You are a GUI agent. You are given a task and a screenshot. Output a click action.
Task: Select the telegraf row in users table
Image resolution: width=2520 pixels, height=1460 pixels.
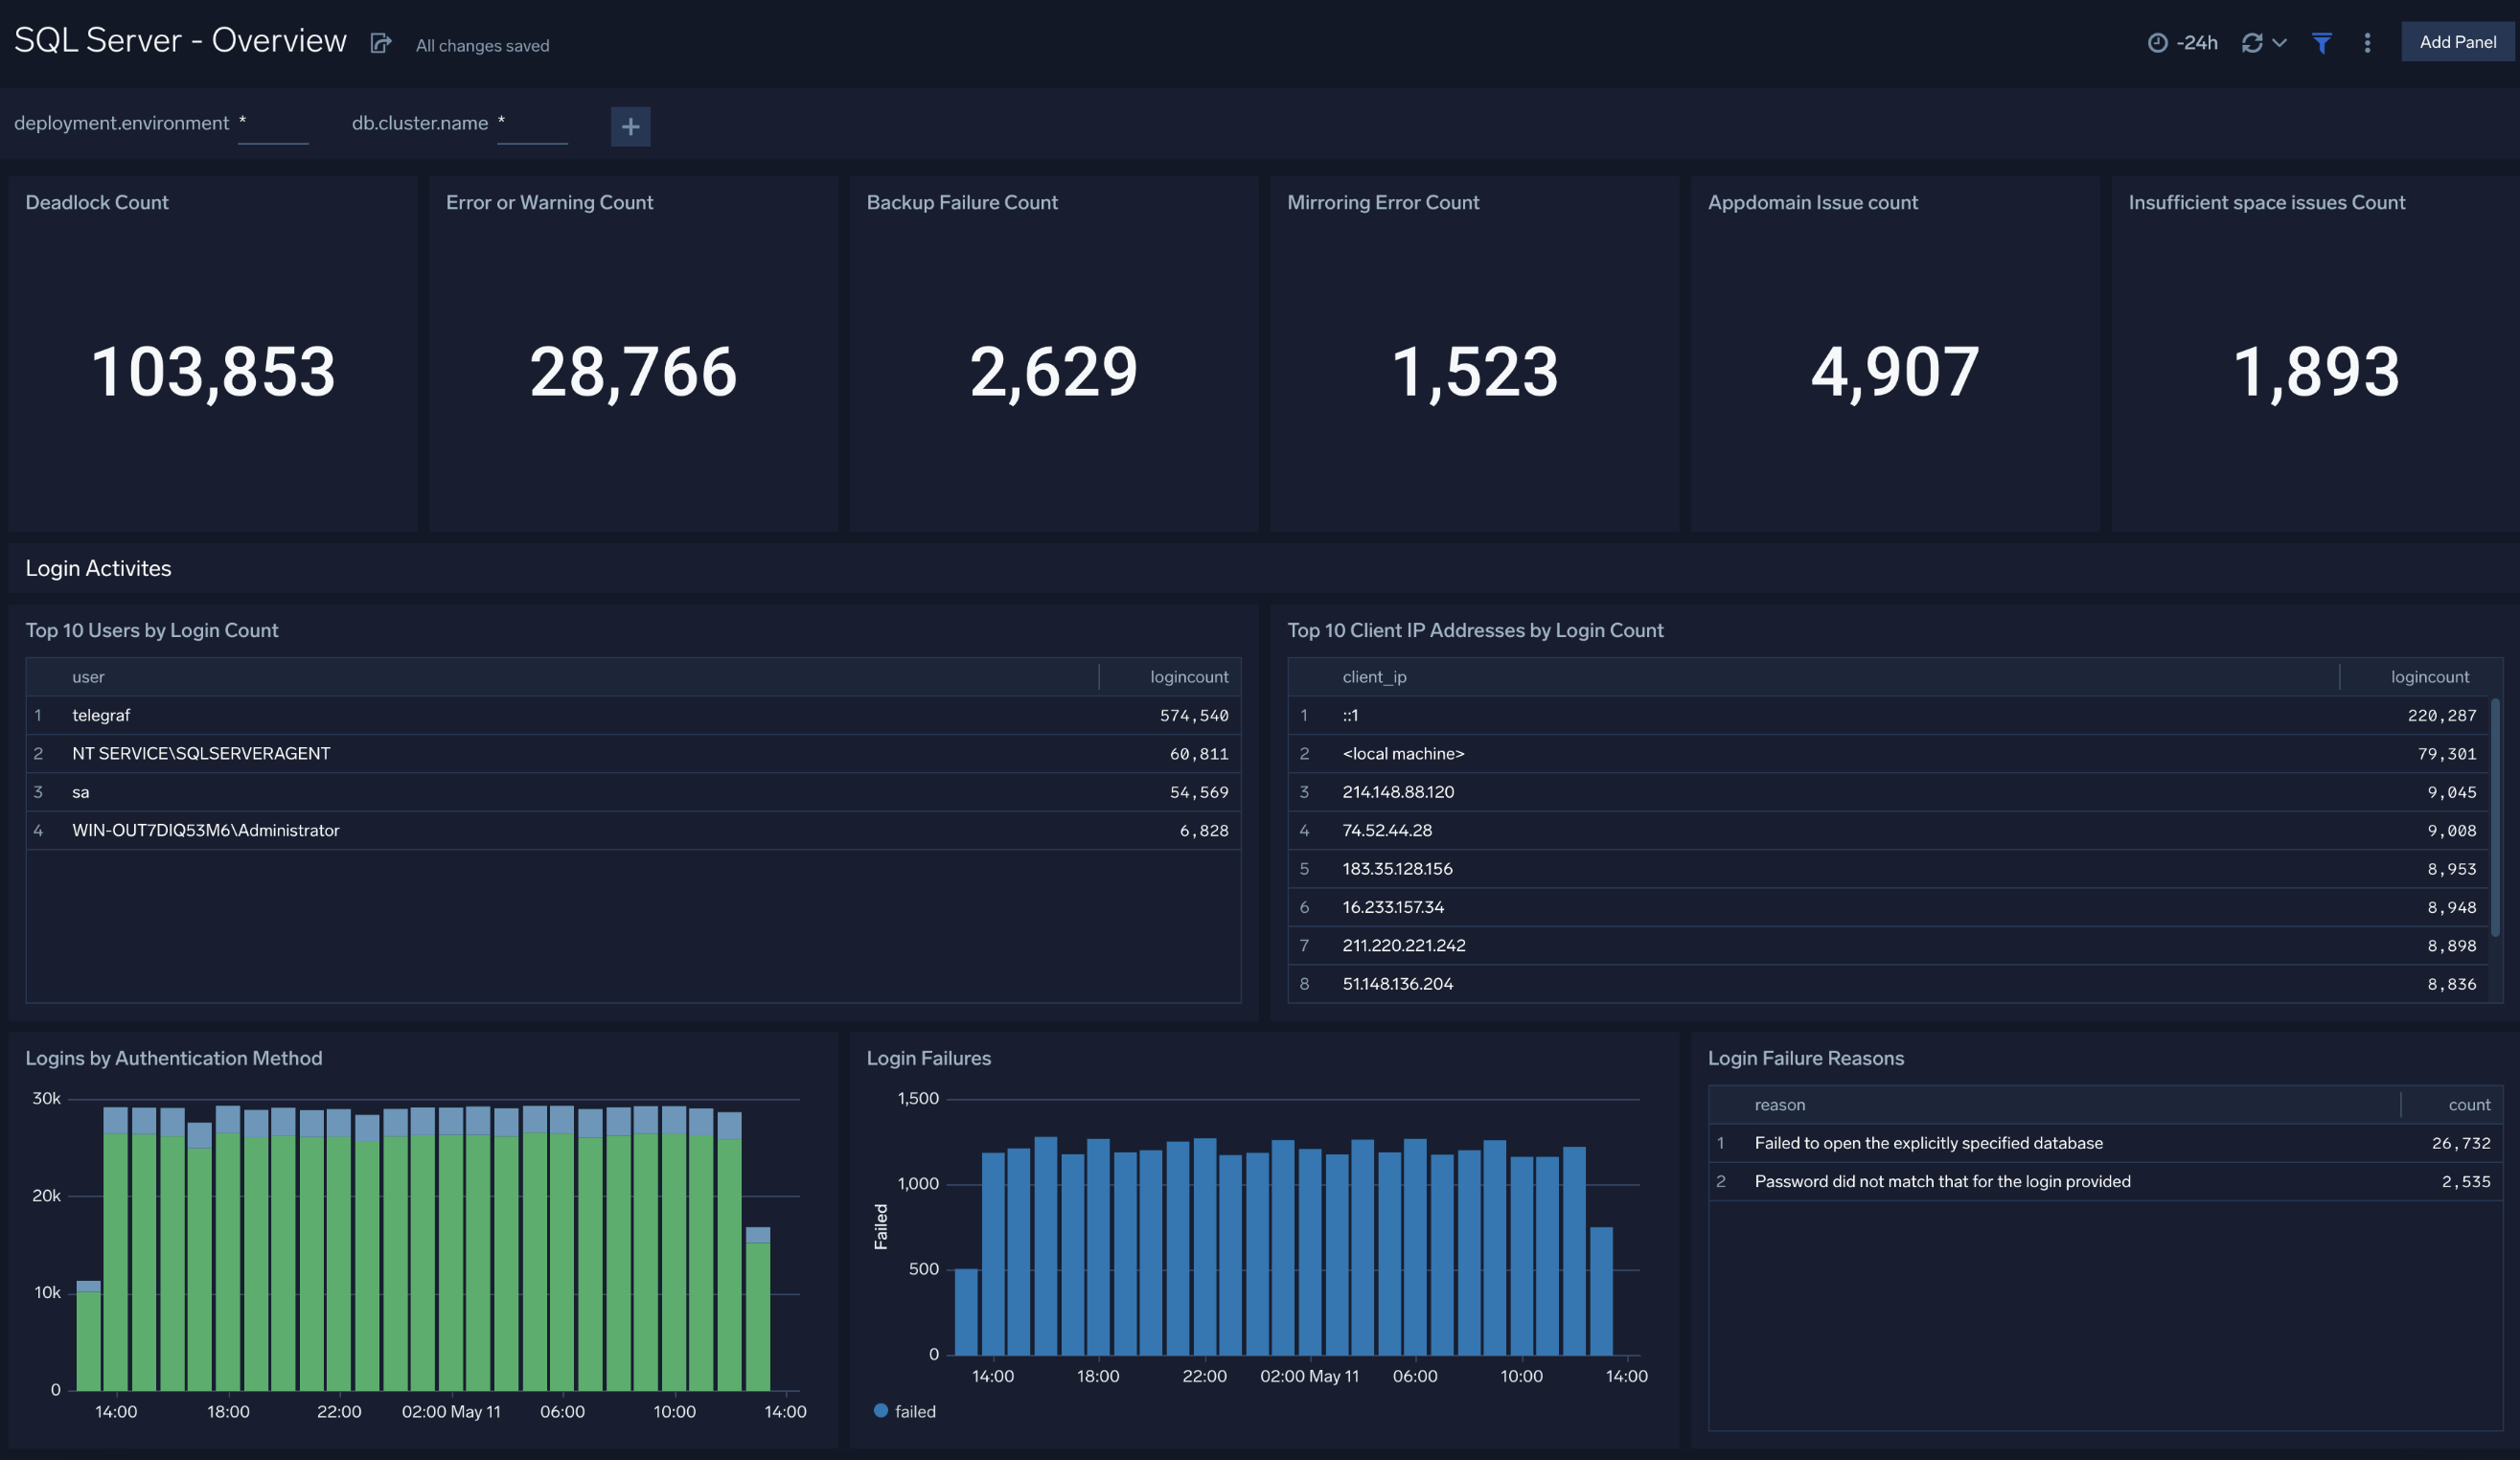[x=633, y=715]
